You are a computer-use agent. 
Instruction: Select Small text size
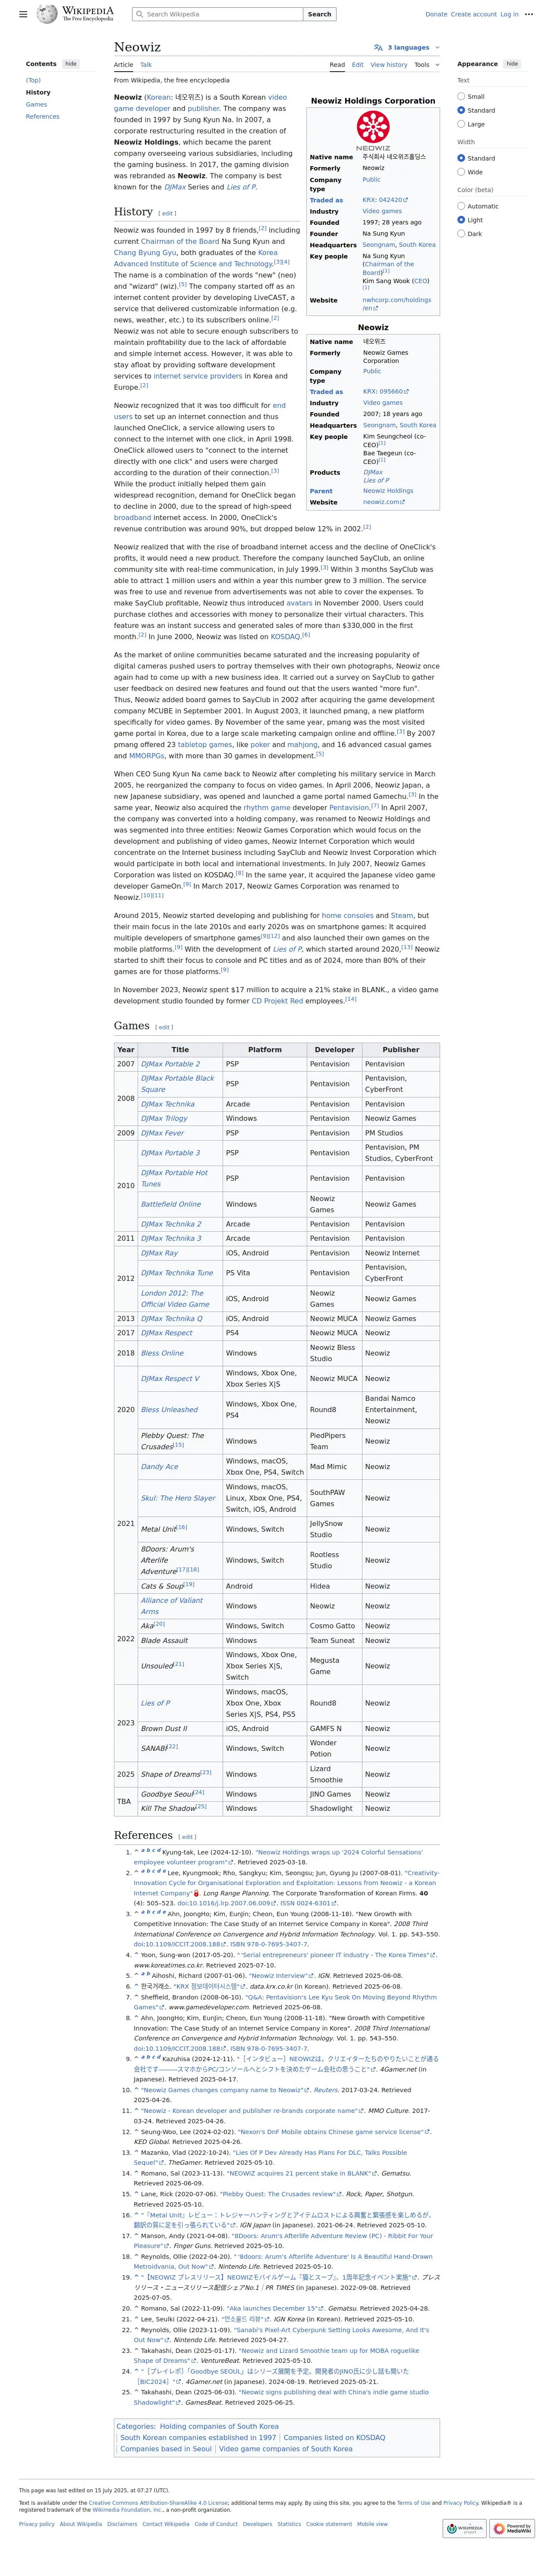point(461,97)
